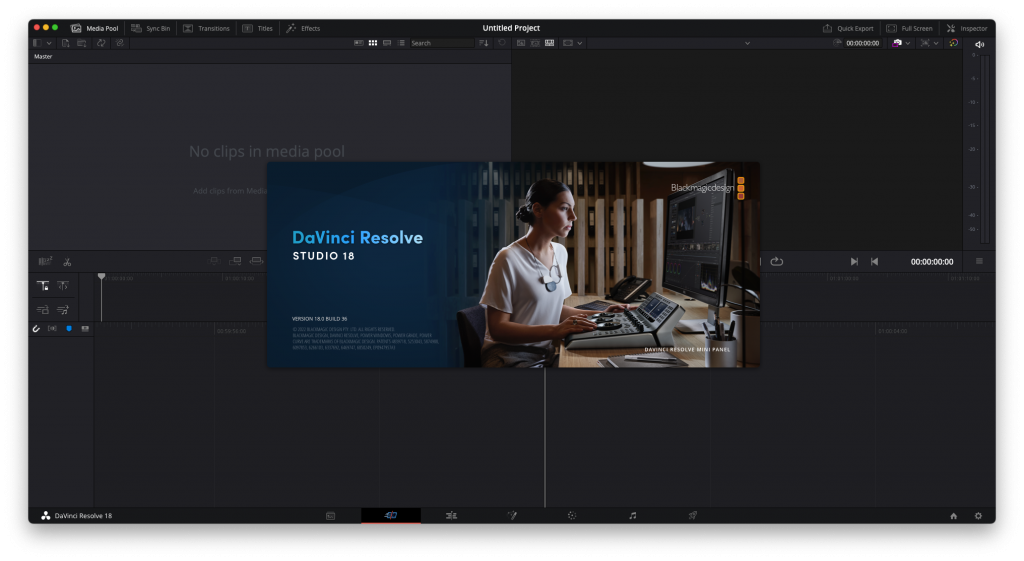Viewport: 1024px width, 561px height.
Task: Switch to the Fusion page
Action: (512, 516)
